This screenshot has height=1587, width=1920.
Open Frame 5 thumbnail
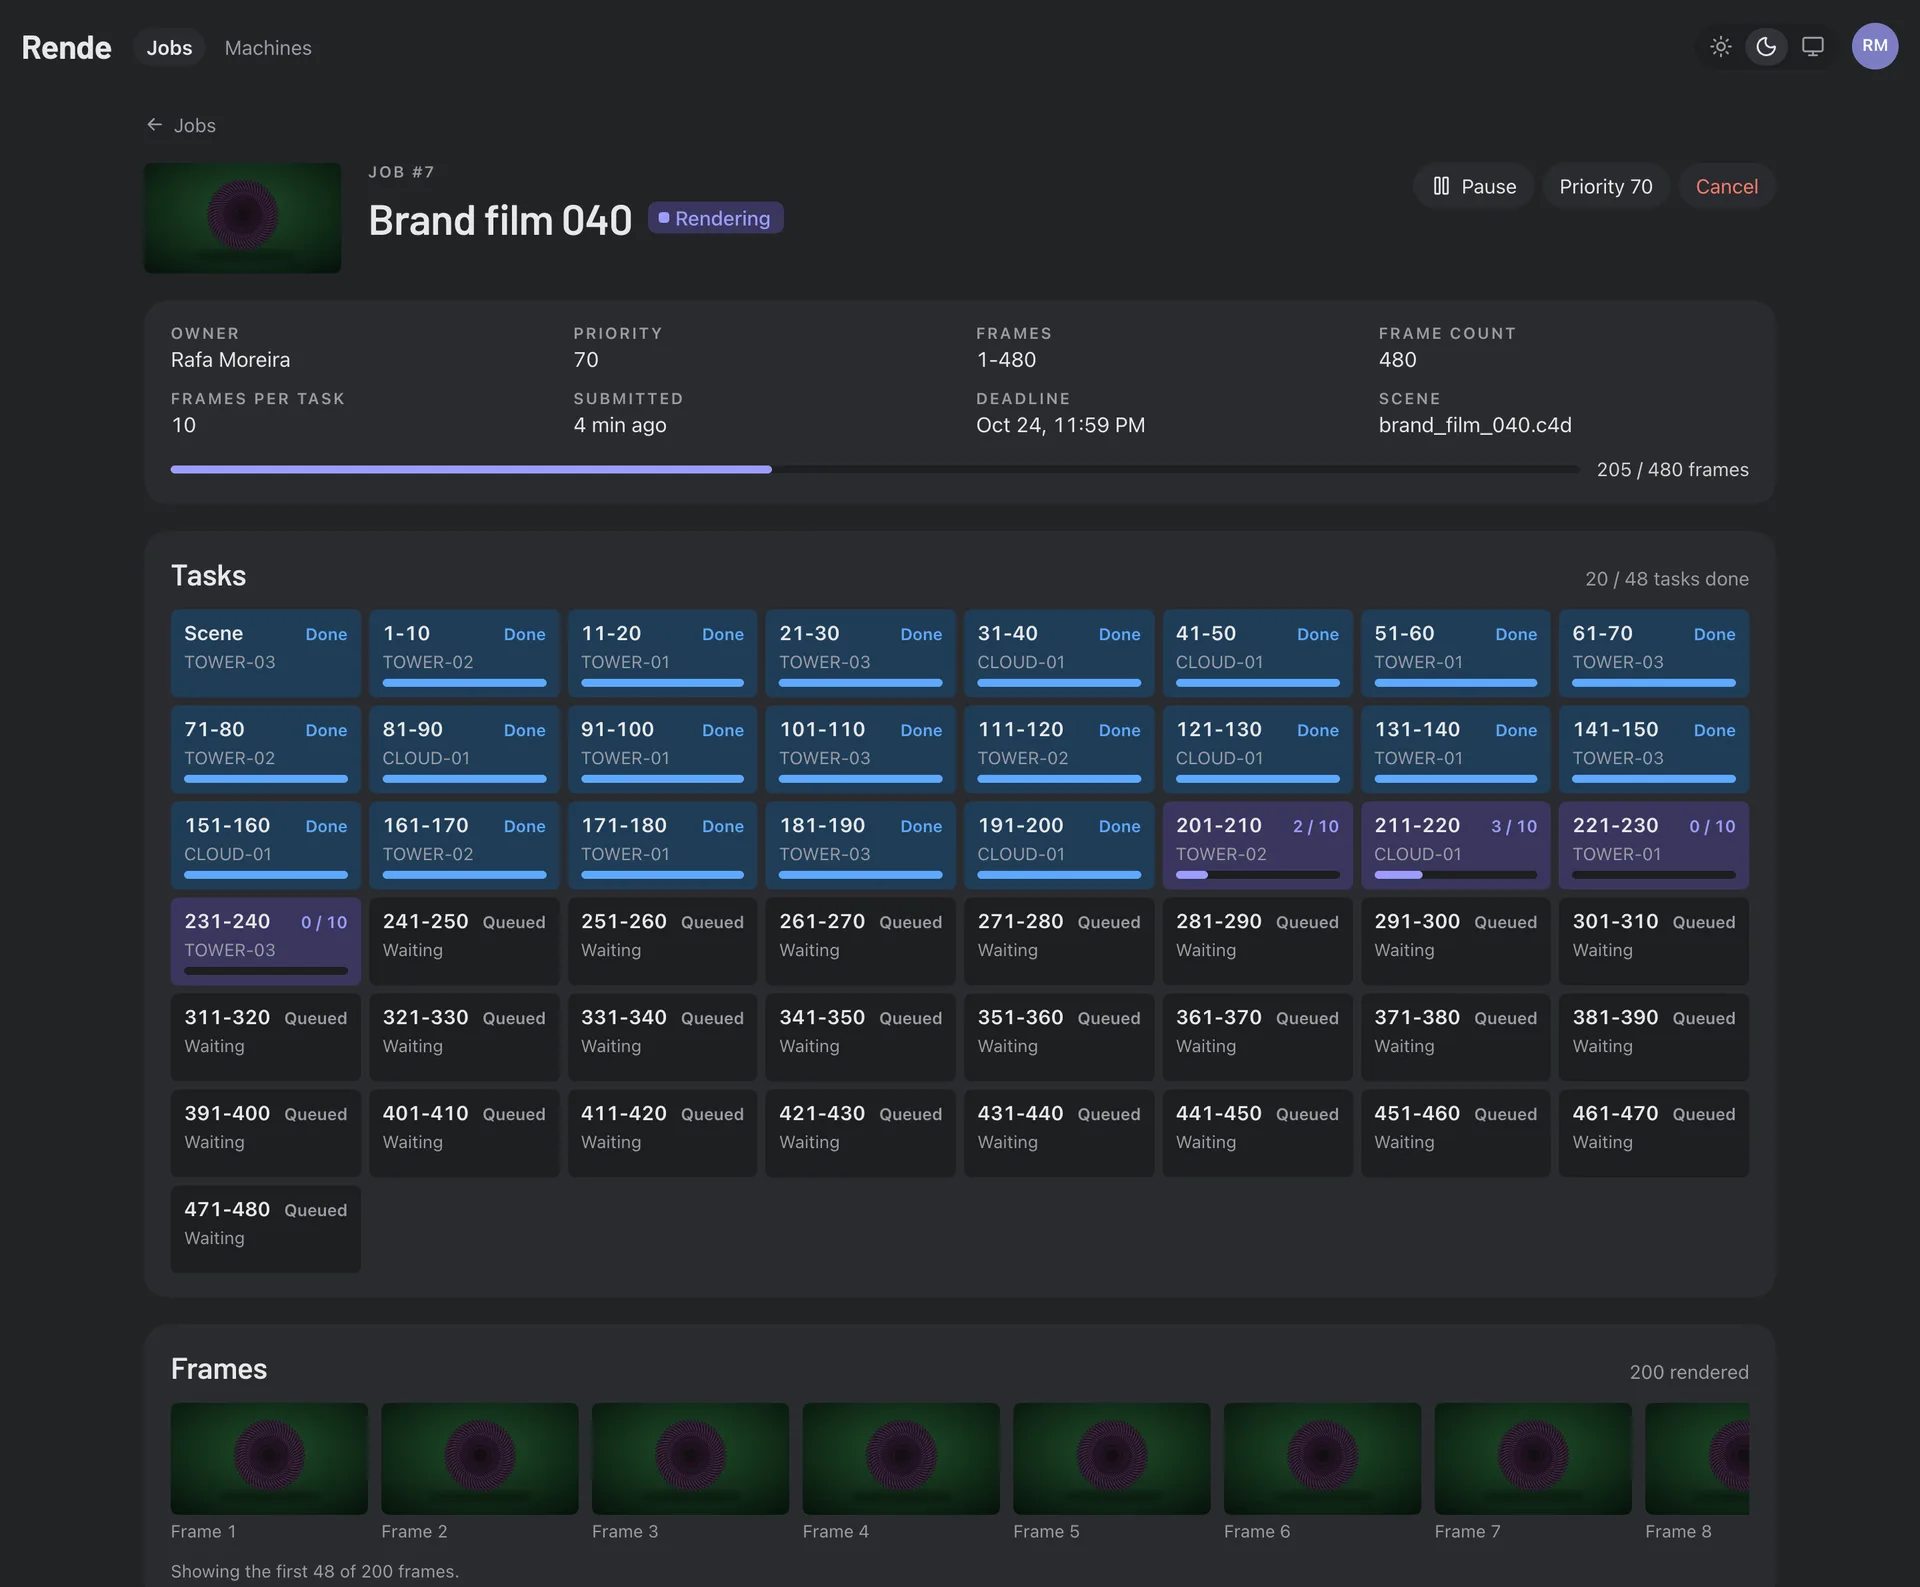[x=1112, y=1458]
